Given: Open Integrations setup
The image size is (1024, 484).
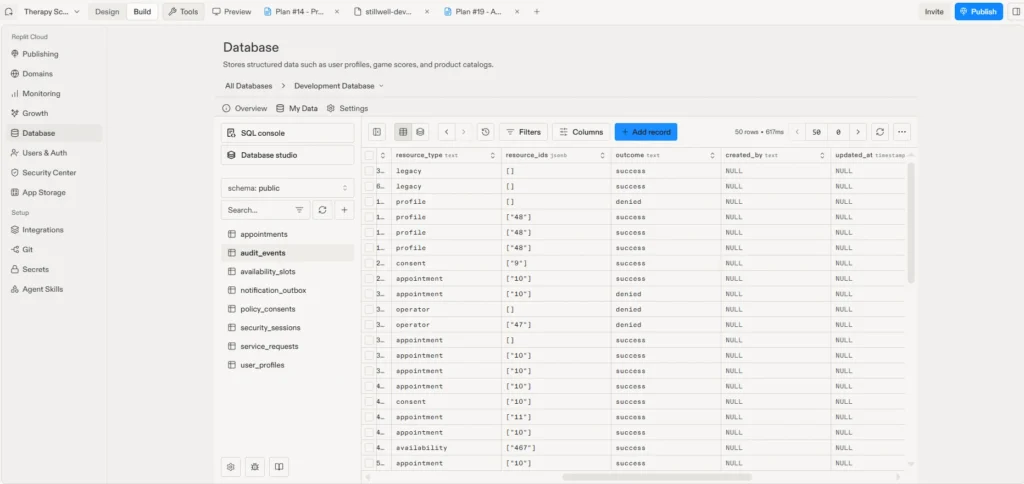Looking at the screenshot, I should [x=54, y=230].
